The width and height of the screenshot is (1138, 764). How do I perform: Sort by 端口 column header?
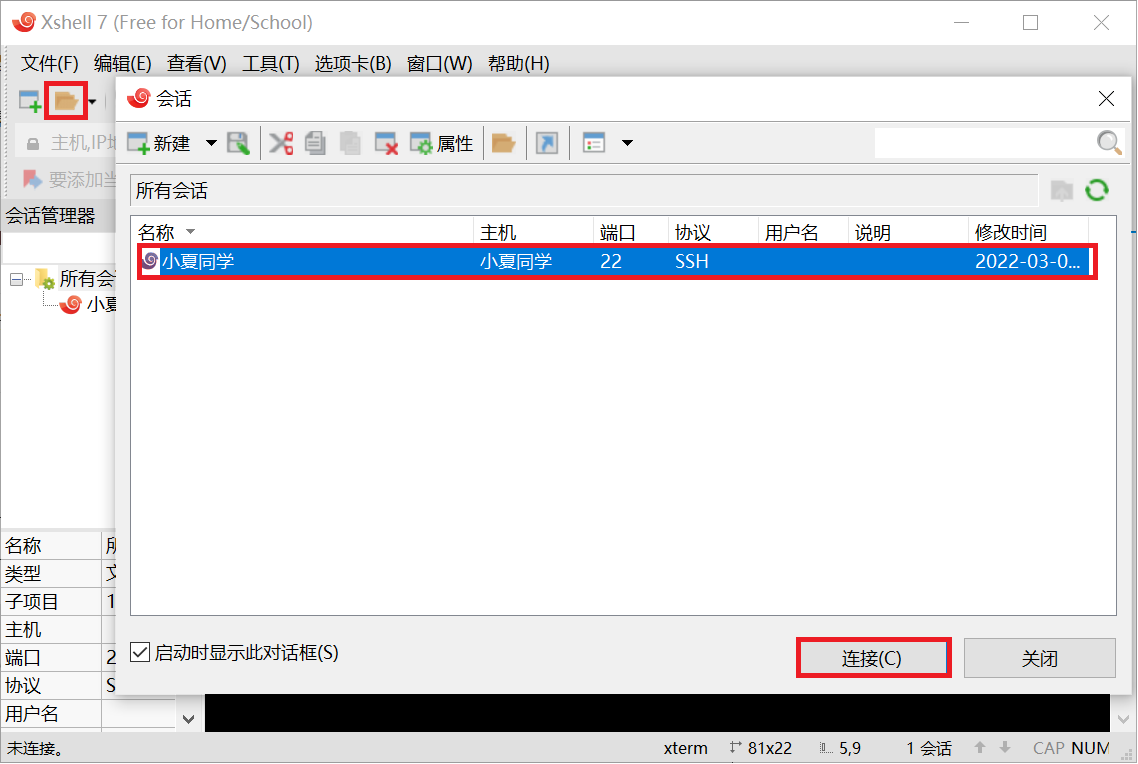click(631, 232)
